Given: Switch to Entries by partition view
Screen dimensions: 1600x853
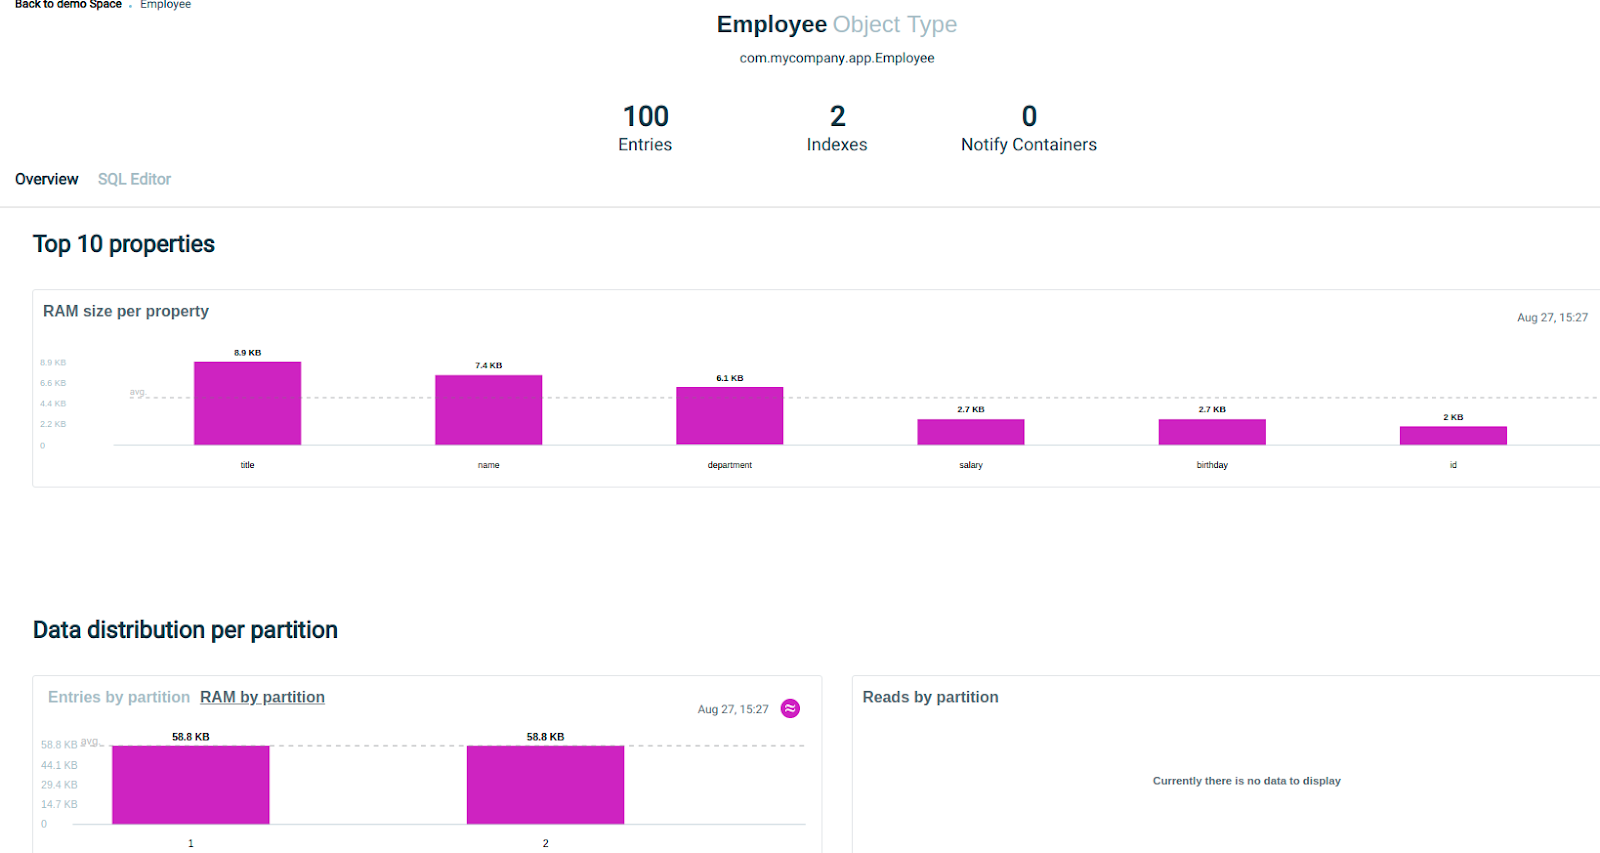Looking at the screenshot, I should click(x=118, y=697).
